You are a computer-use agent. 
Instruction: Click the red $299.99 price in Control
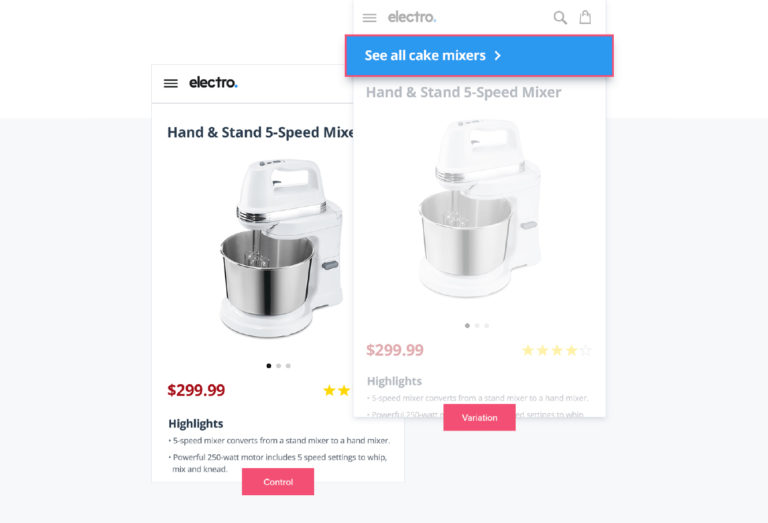click(x=196, y=390)
